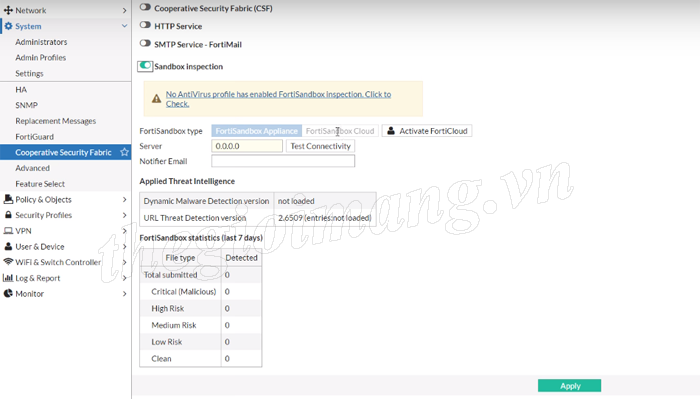Click the System gear icon
Image resolution: width=700 pixels, height=399 pixels.
(x=8, y=26)
